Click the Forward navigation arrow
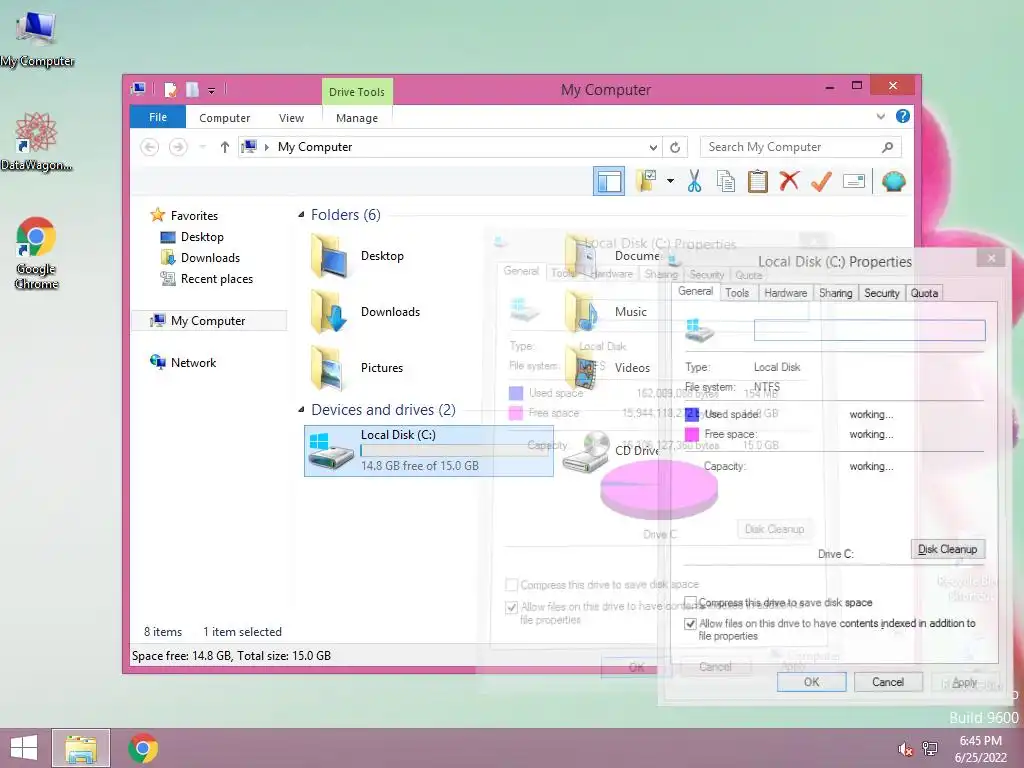1024x768 pixels. point(178,147)
